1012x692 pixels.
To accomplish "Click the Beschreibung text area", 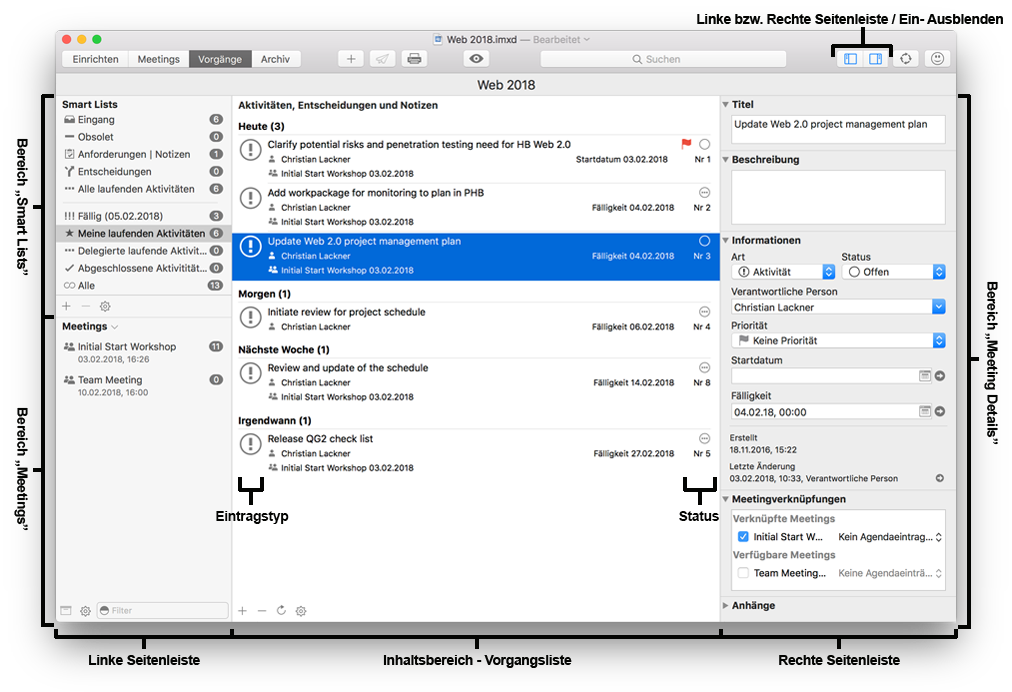I will point(838,198).
